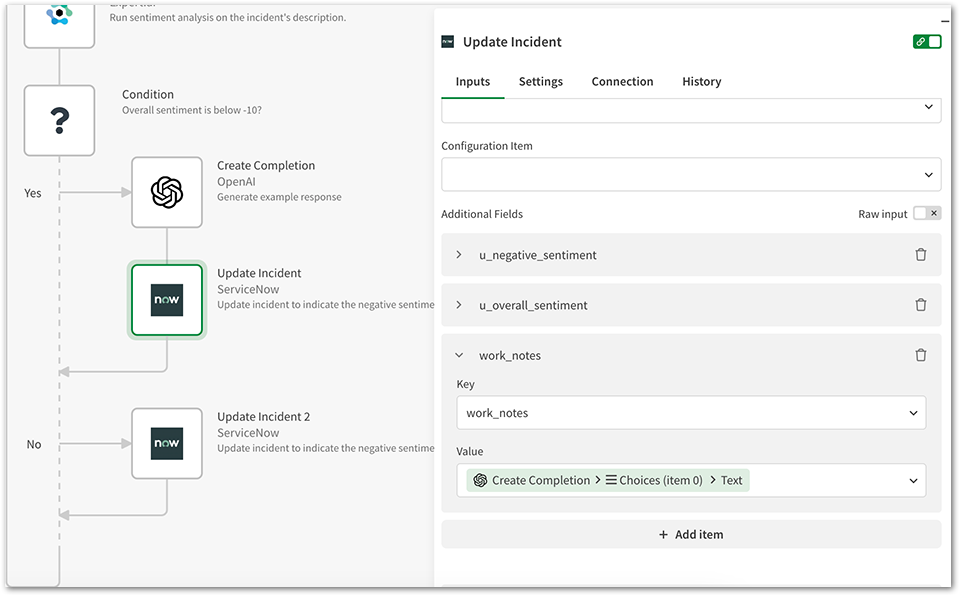
Task: Click the Update Incident 2 ServiceNow node
Action: 167,443
